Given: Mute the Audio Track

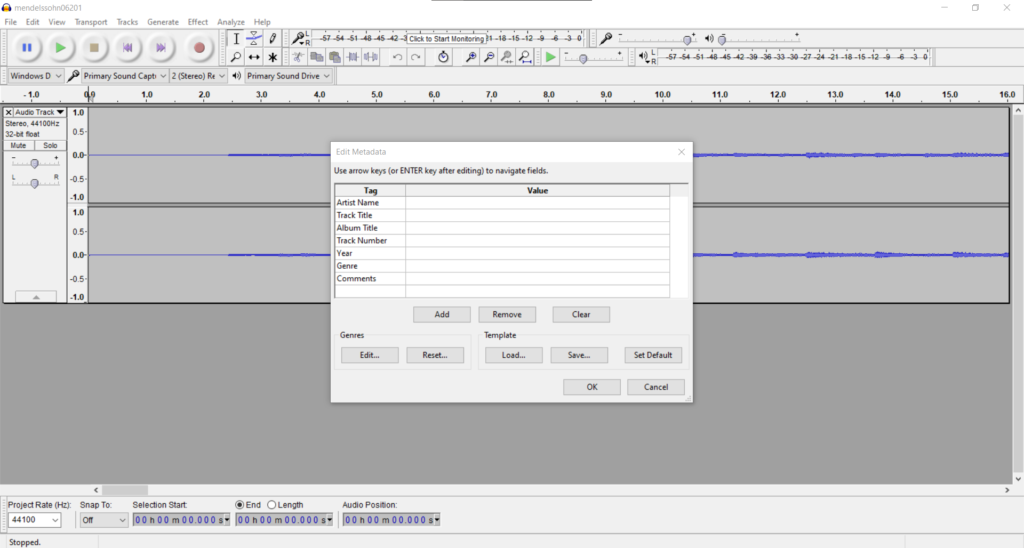Looking at the screenshot, I should [19, 145].
